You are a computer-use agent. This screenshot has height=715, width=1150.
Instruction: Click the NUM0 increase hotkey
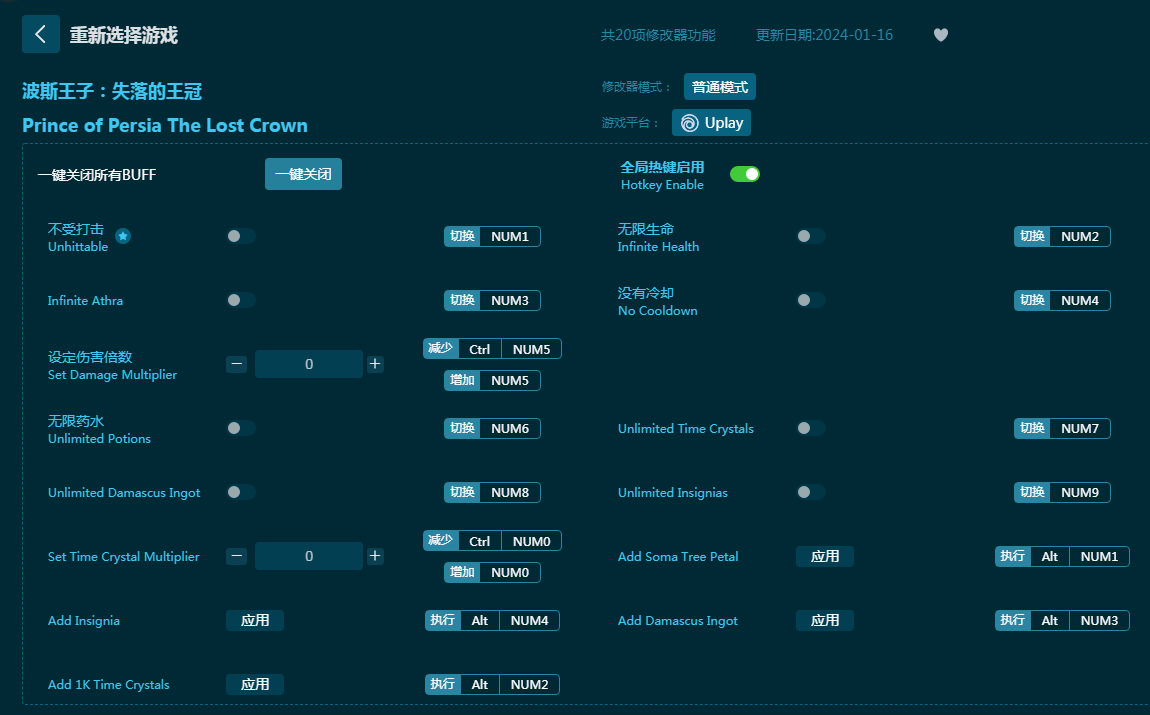tap(492, 572)
